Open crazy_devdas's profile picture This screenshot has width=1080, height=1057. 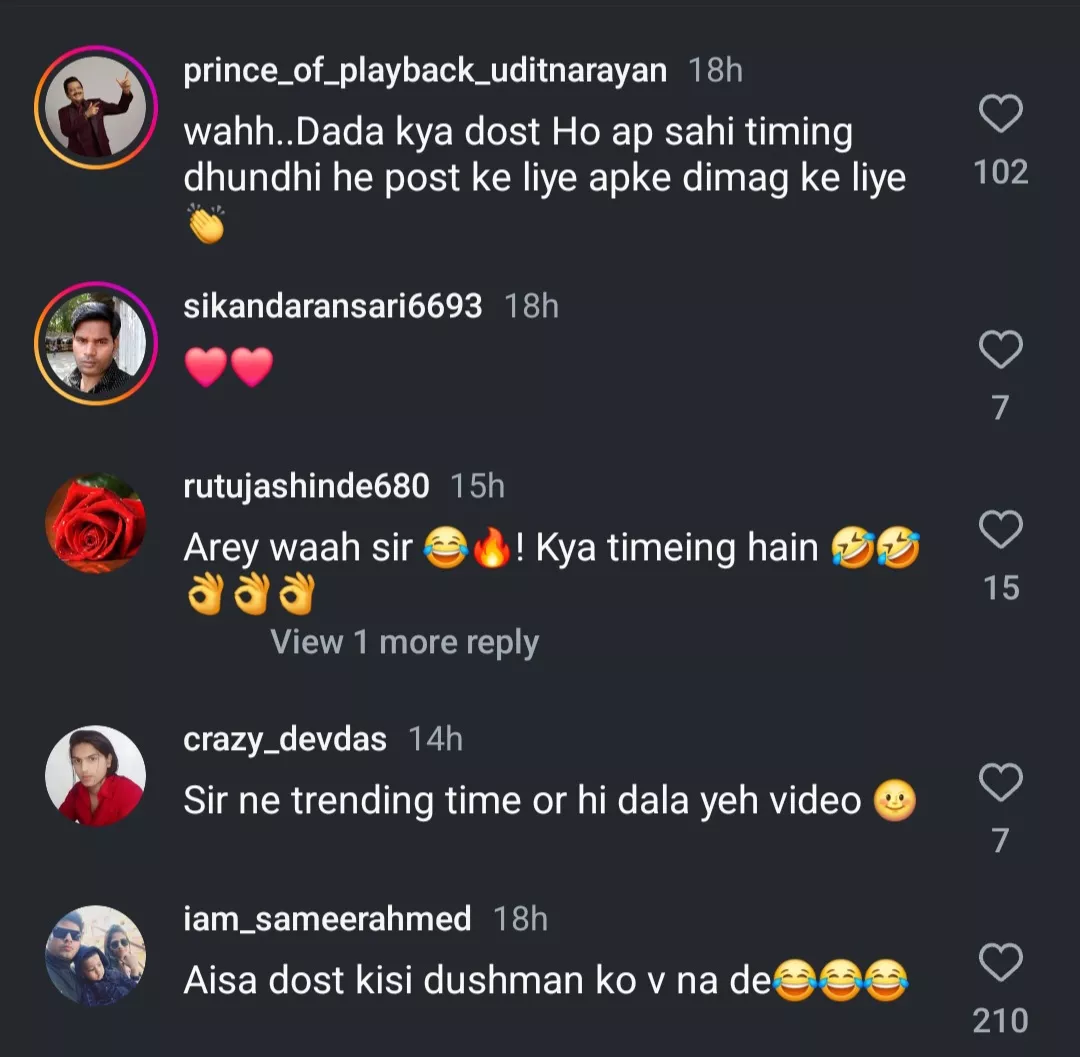pyautogui.click(x=96, y=776)
